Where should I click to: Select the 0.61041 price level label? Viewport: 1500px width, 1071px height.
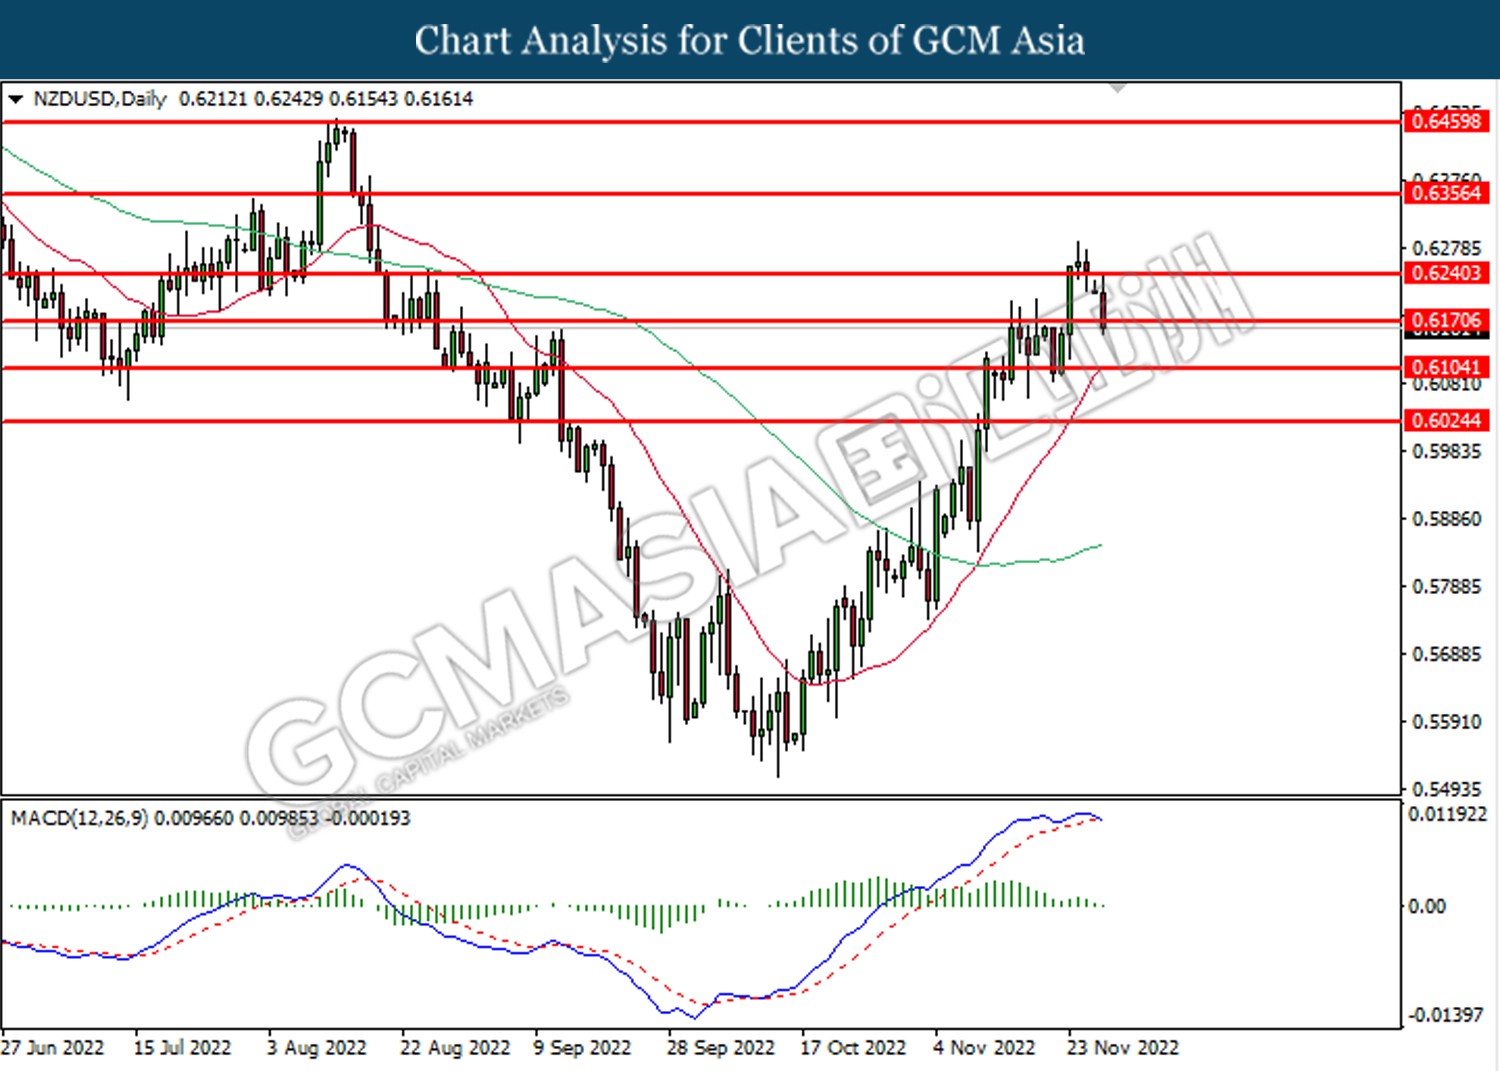(x=1446, y=367)
